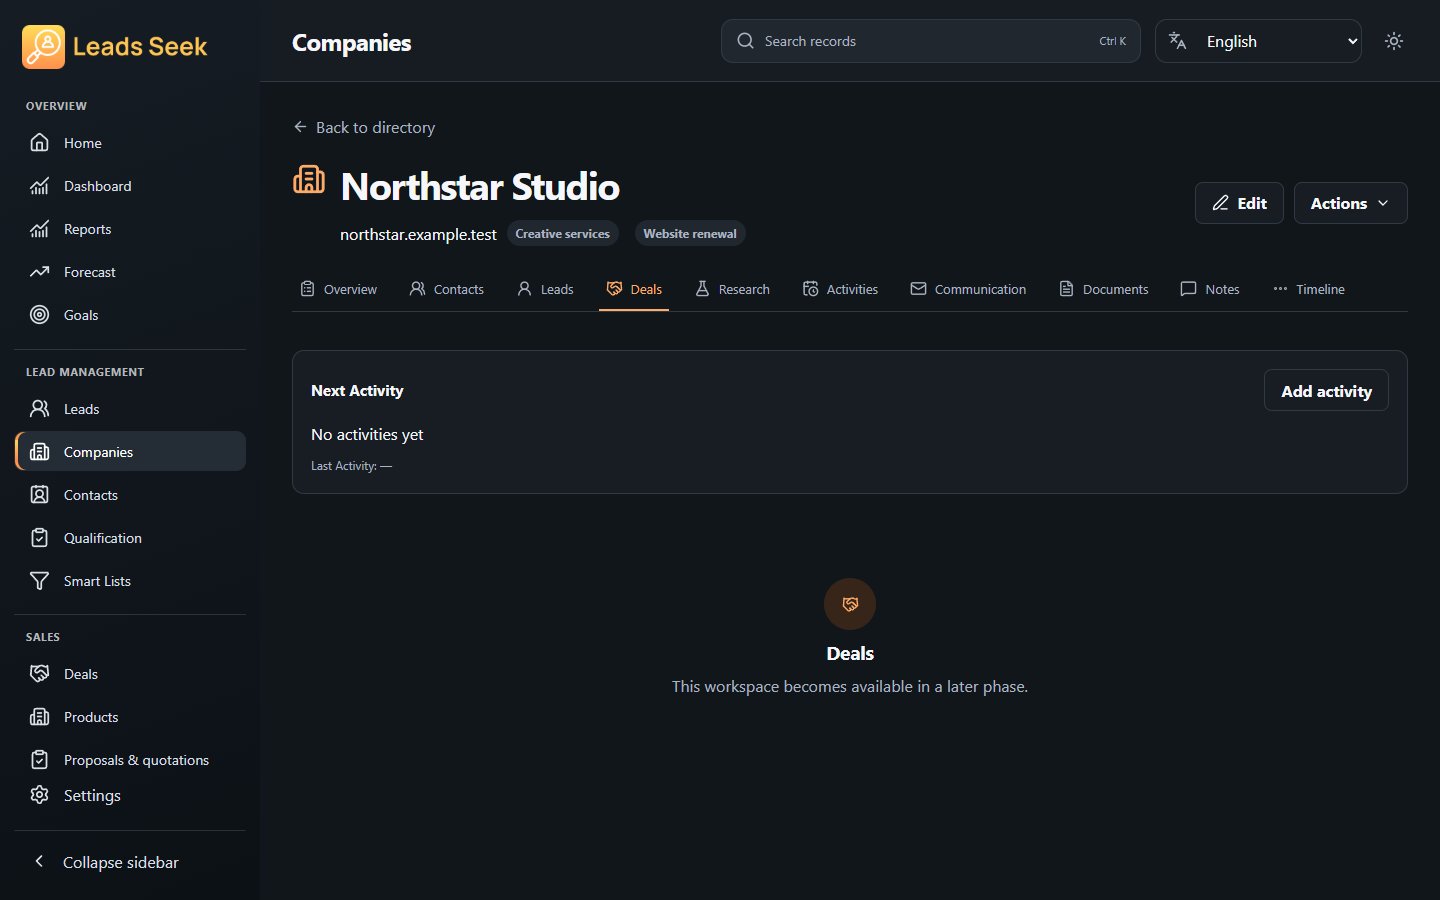1440x900 pixels.
Task: Click the Edit button
Action: click(x=1239, y=203)
